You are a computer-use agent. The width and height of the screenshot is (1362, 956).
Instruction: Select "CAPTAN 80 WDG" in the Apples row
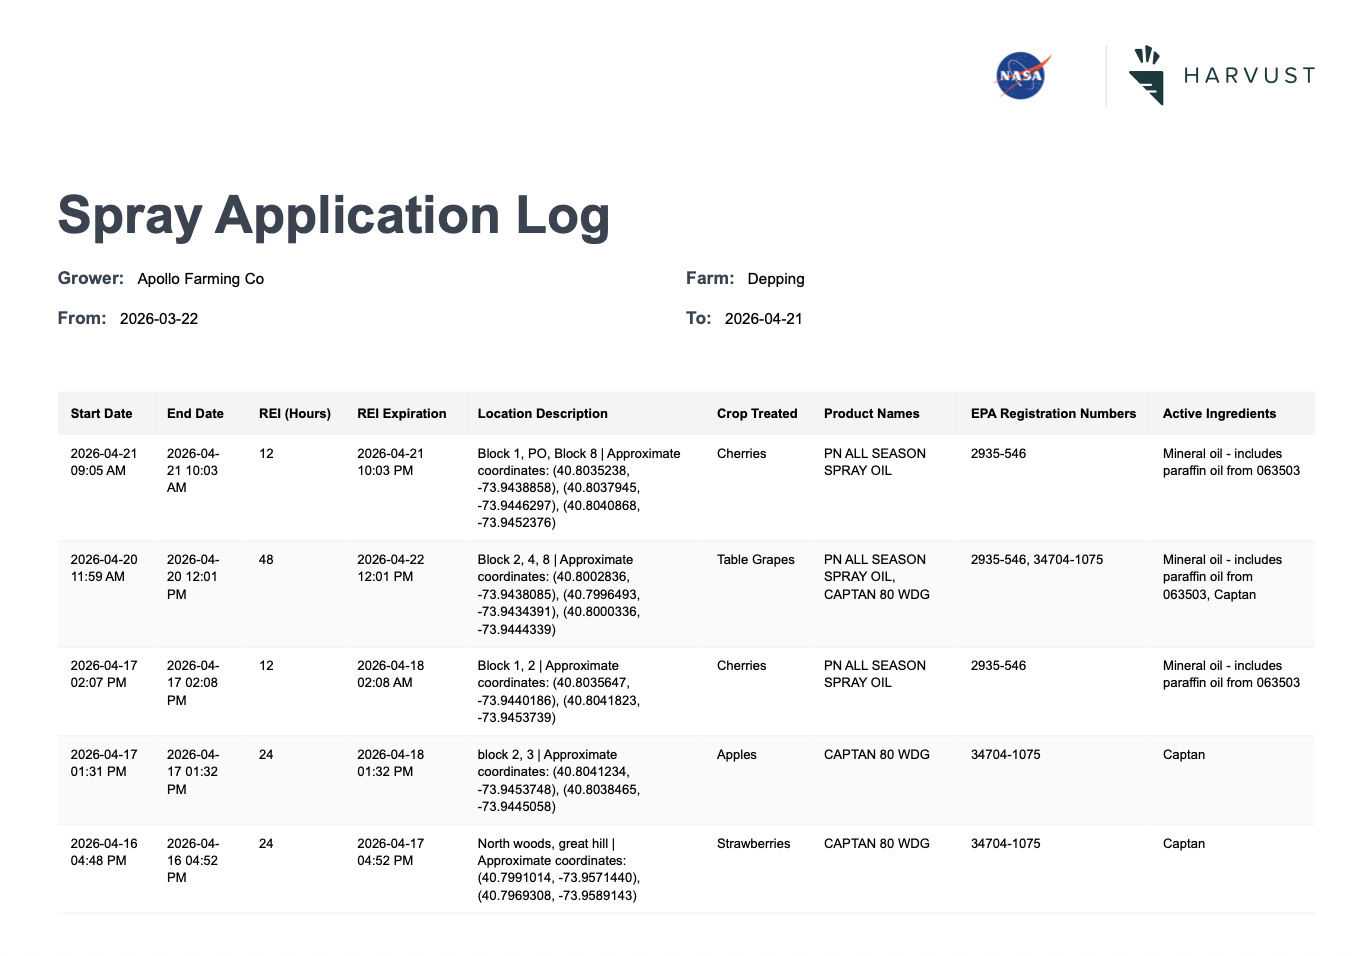(x=877, y=755)
